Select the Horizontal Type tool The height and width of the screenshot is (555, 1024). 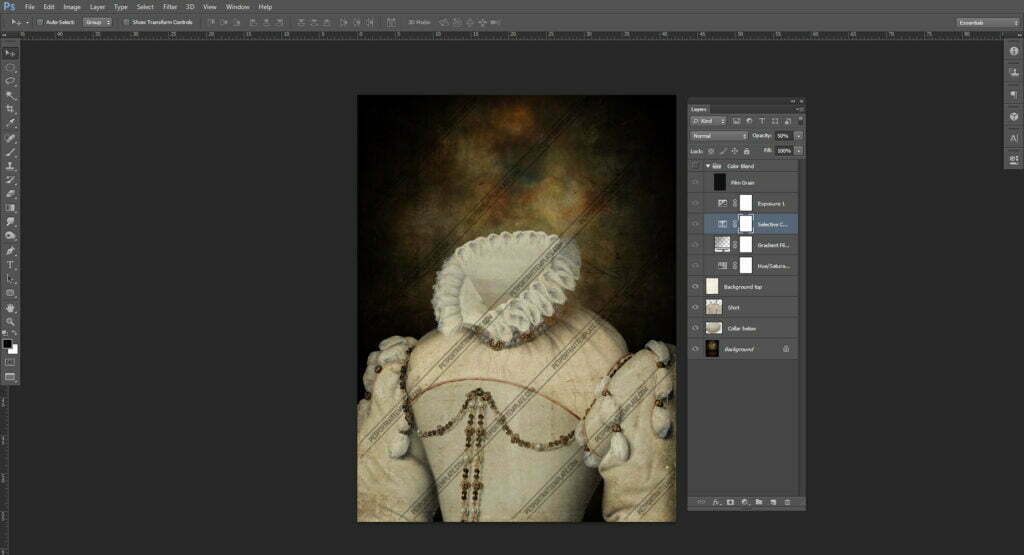[10, 264]
